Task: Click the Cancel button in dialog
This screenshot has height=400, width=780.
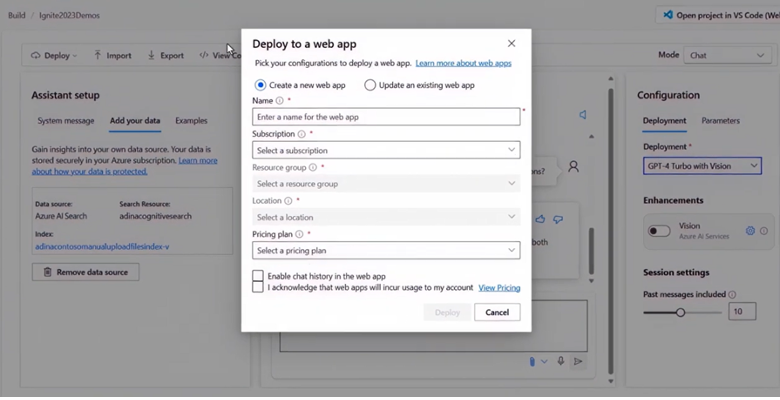Action: (x=497, y=312)
